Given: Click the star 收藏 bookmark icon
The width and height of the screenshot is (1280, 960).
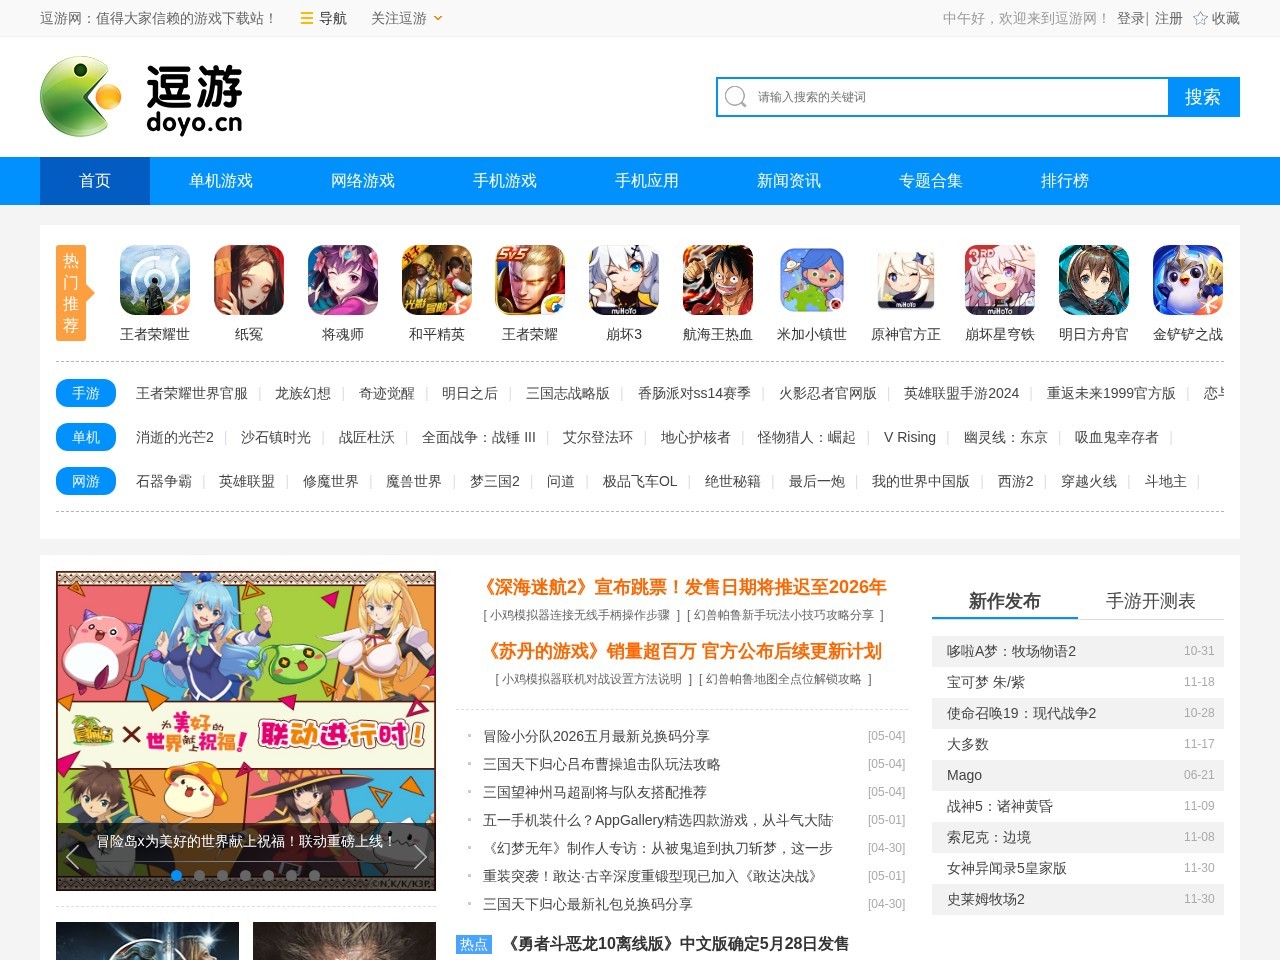Looking at the screenshot, I should (x=1200, y=18).
